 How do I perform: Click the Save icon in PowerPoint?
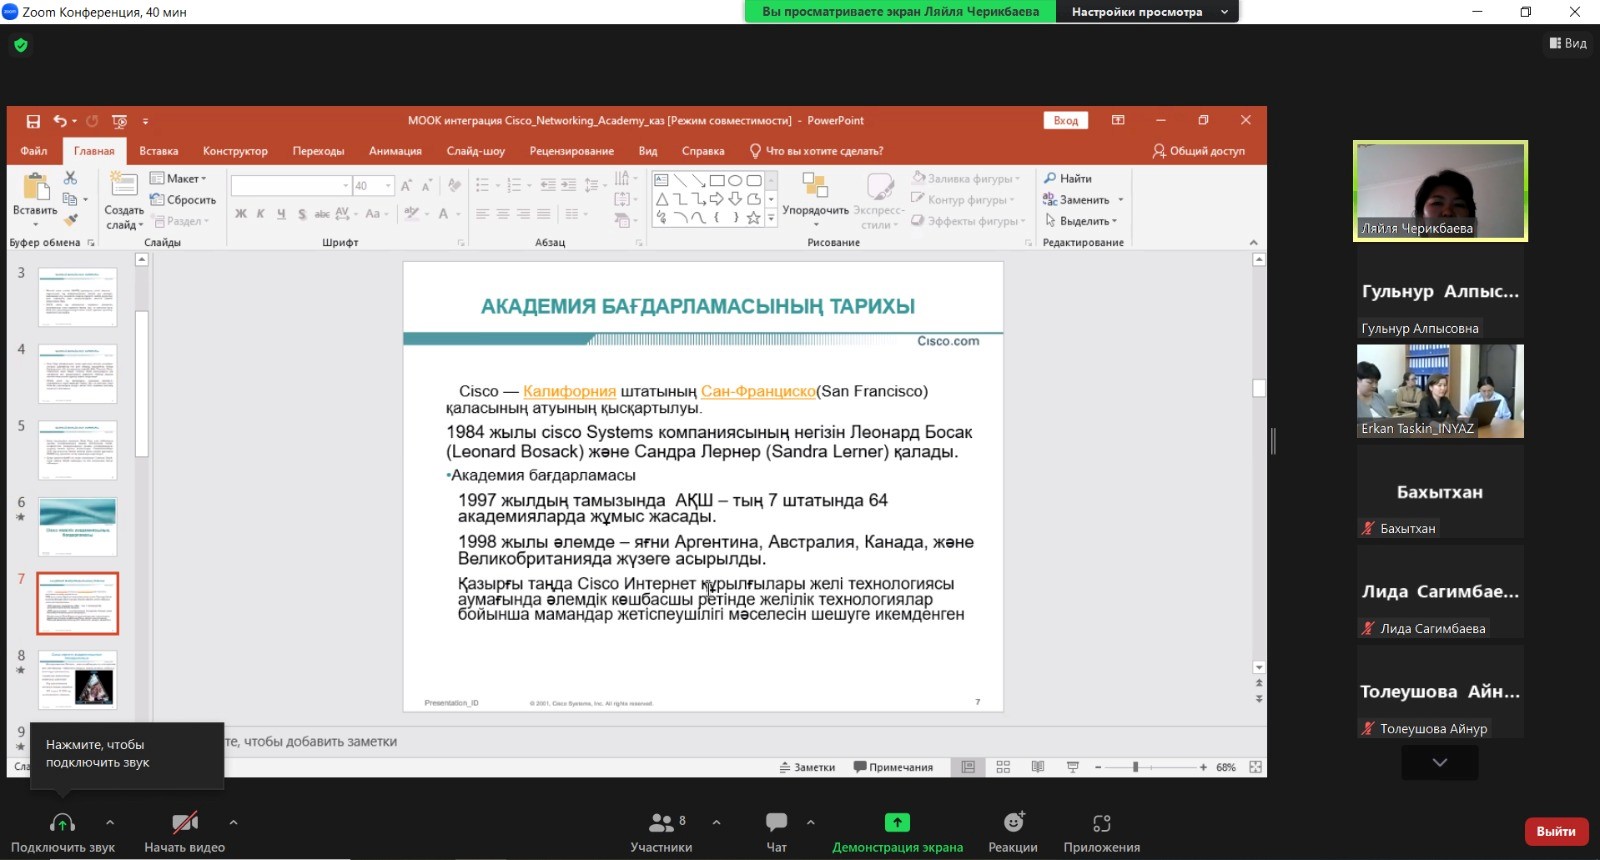pos(33,121)
